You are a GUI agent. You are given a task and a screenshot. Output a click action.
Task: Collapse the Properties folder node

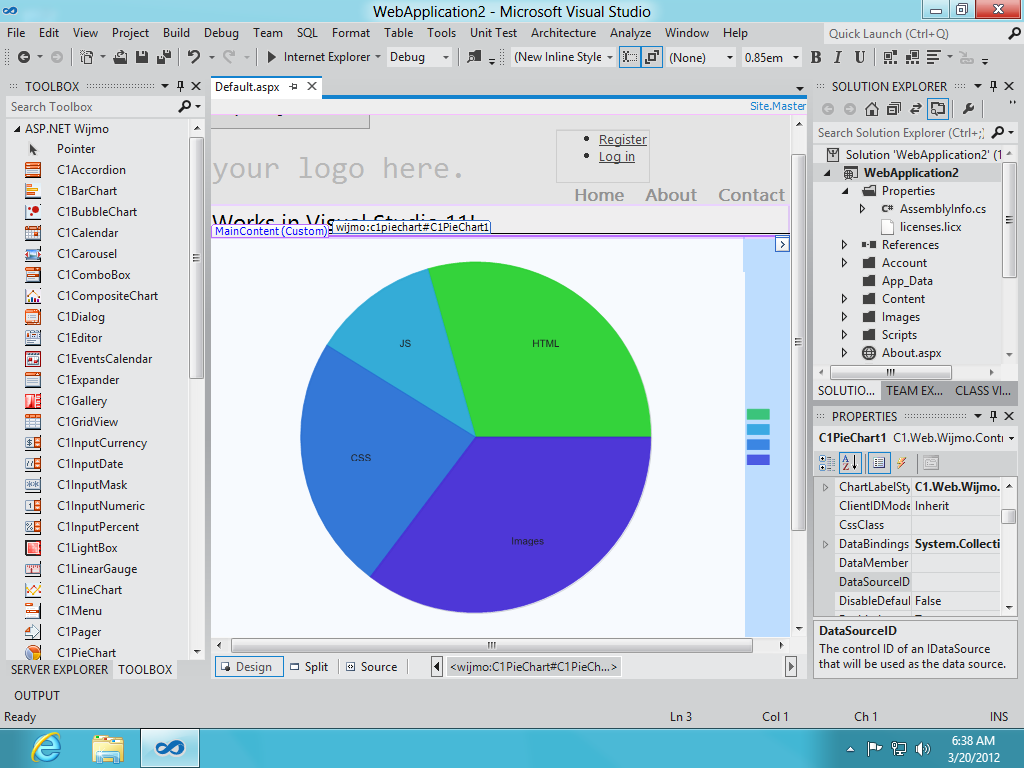[x=845, y=191]
